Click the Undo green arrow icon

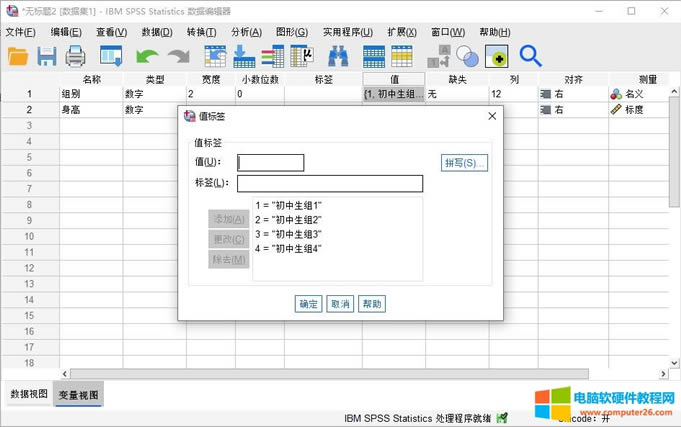[x=147, y=57]
